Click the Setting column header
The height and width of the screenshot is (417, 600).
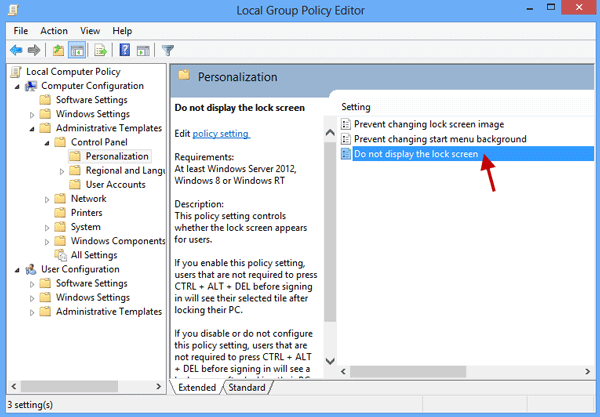pos(358,106)
